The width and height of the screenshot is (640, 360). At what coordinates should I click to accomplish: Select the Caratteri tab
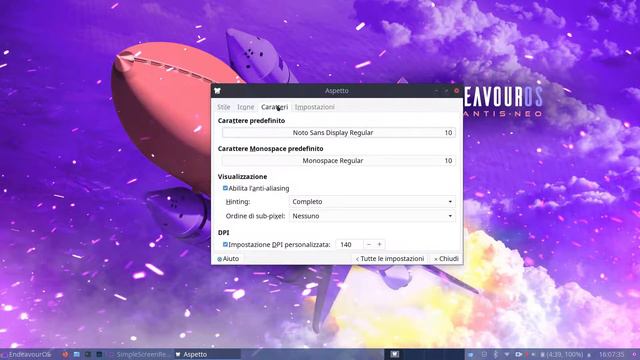point(274,107)
